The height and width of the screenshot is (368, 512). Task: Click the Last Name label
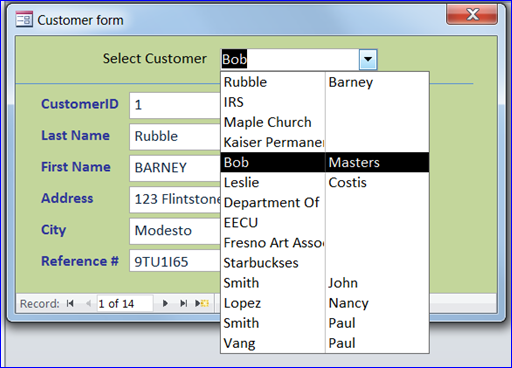click(x=75, y=135)
